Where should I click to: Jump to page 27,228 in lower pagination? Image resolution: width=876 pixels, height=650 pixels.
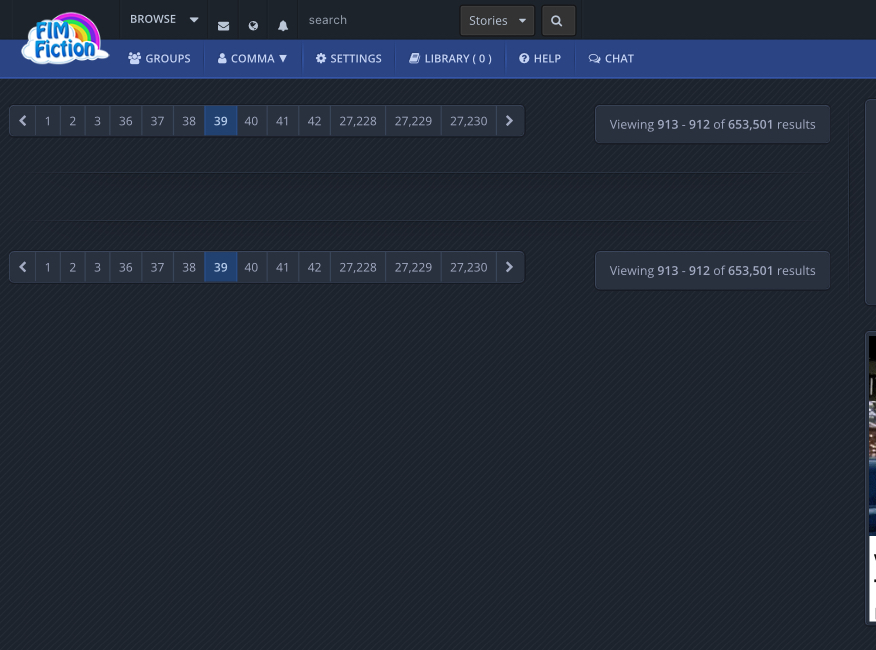[x=358, y=267]
